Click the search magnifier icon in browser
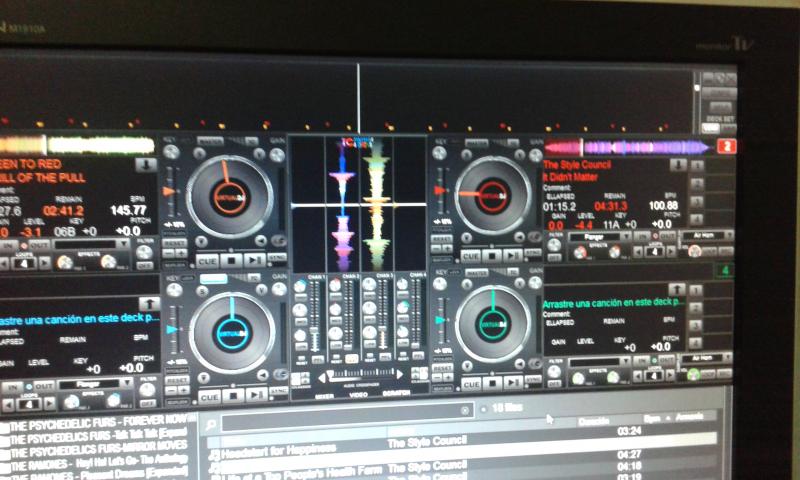Viewport: 800px width, 480px height. [210, 424]
